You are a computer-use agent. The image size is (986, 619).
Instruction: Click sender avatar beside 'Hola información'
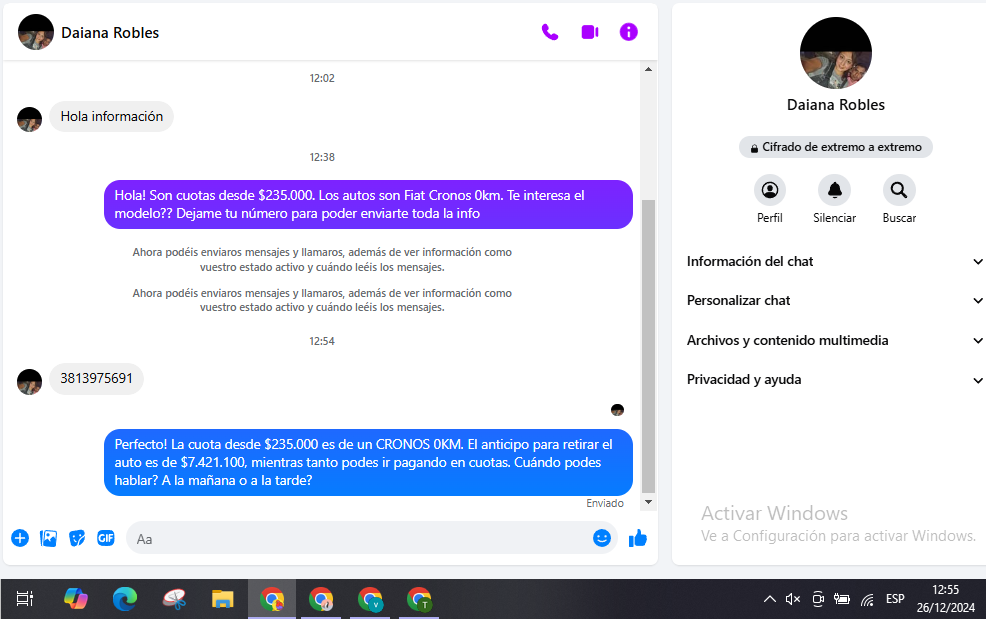click(x=30, y=120)
